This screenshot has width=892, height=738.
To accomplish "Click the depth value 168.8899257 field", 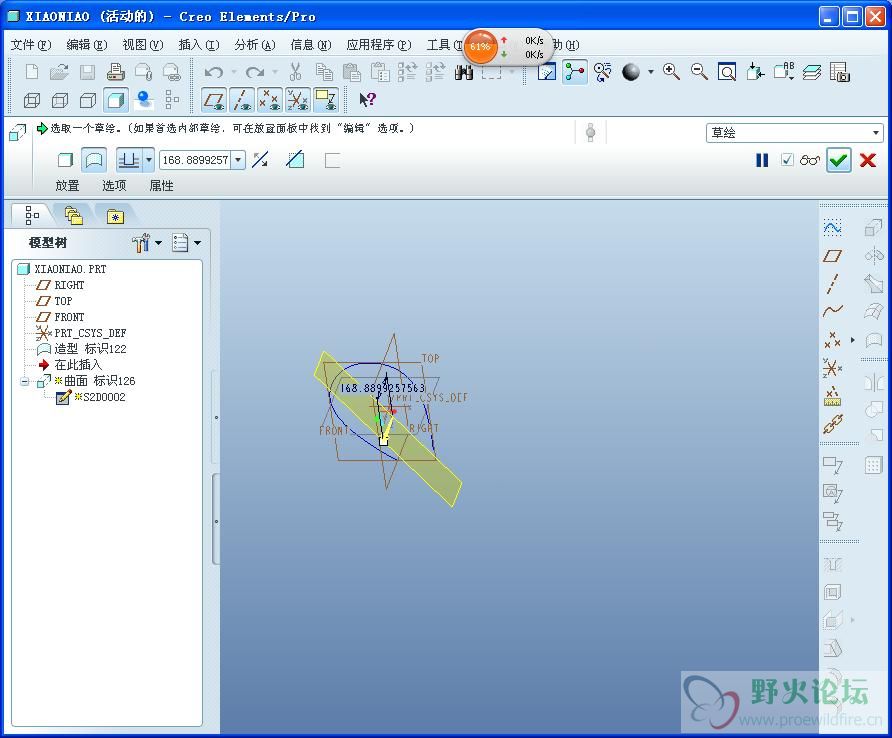I will (x=196, y=160).
